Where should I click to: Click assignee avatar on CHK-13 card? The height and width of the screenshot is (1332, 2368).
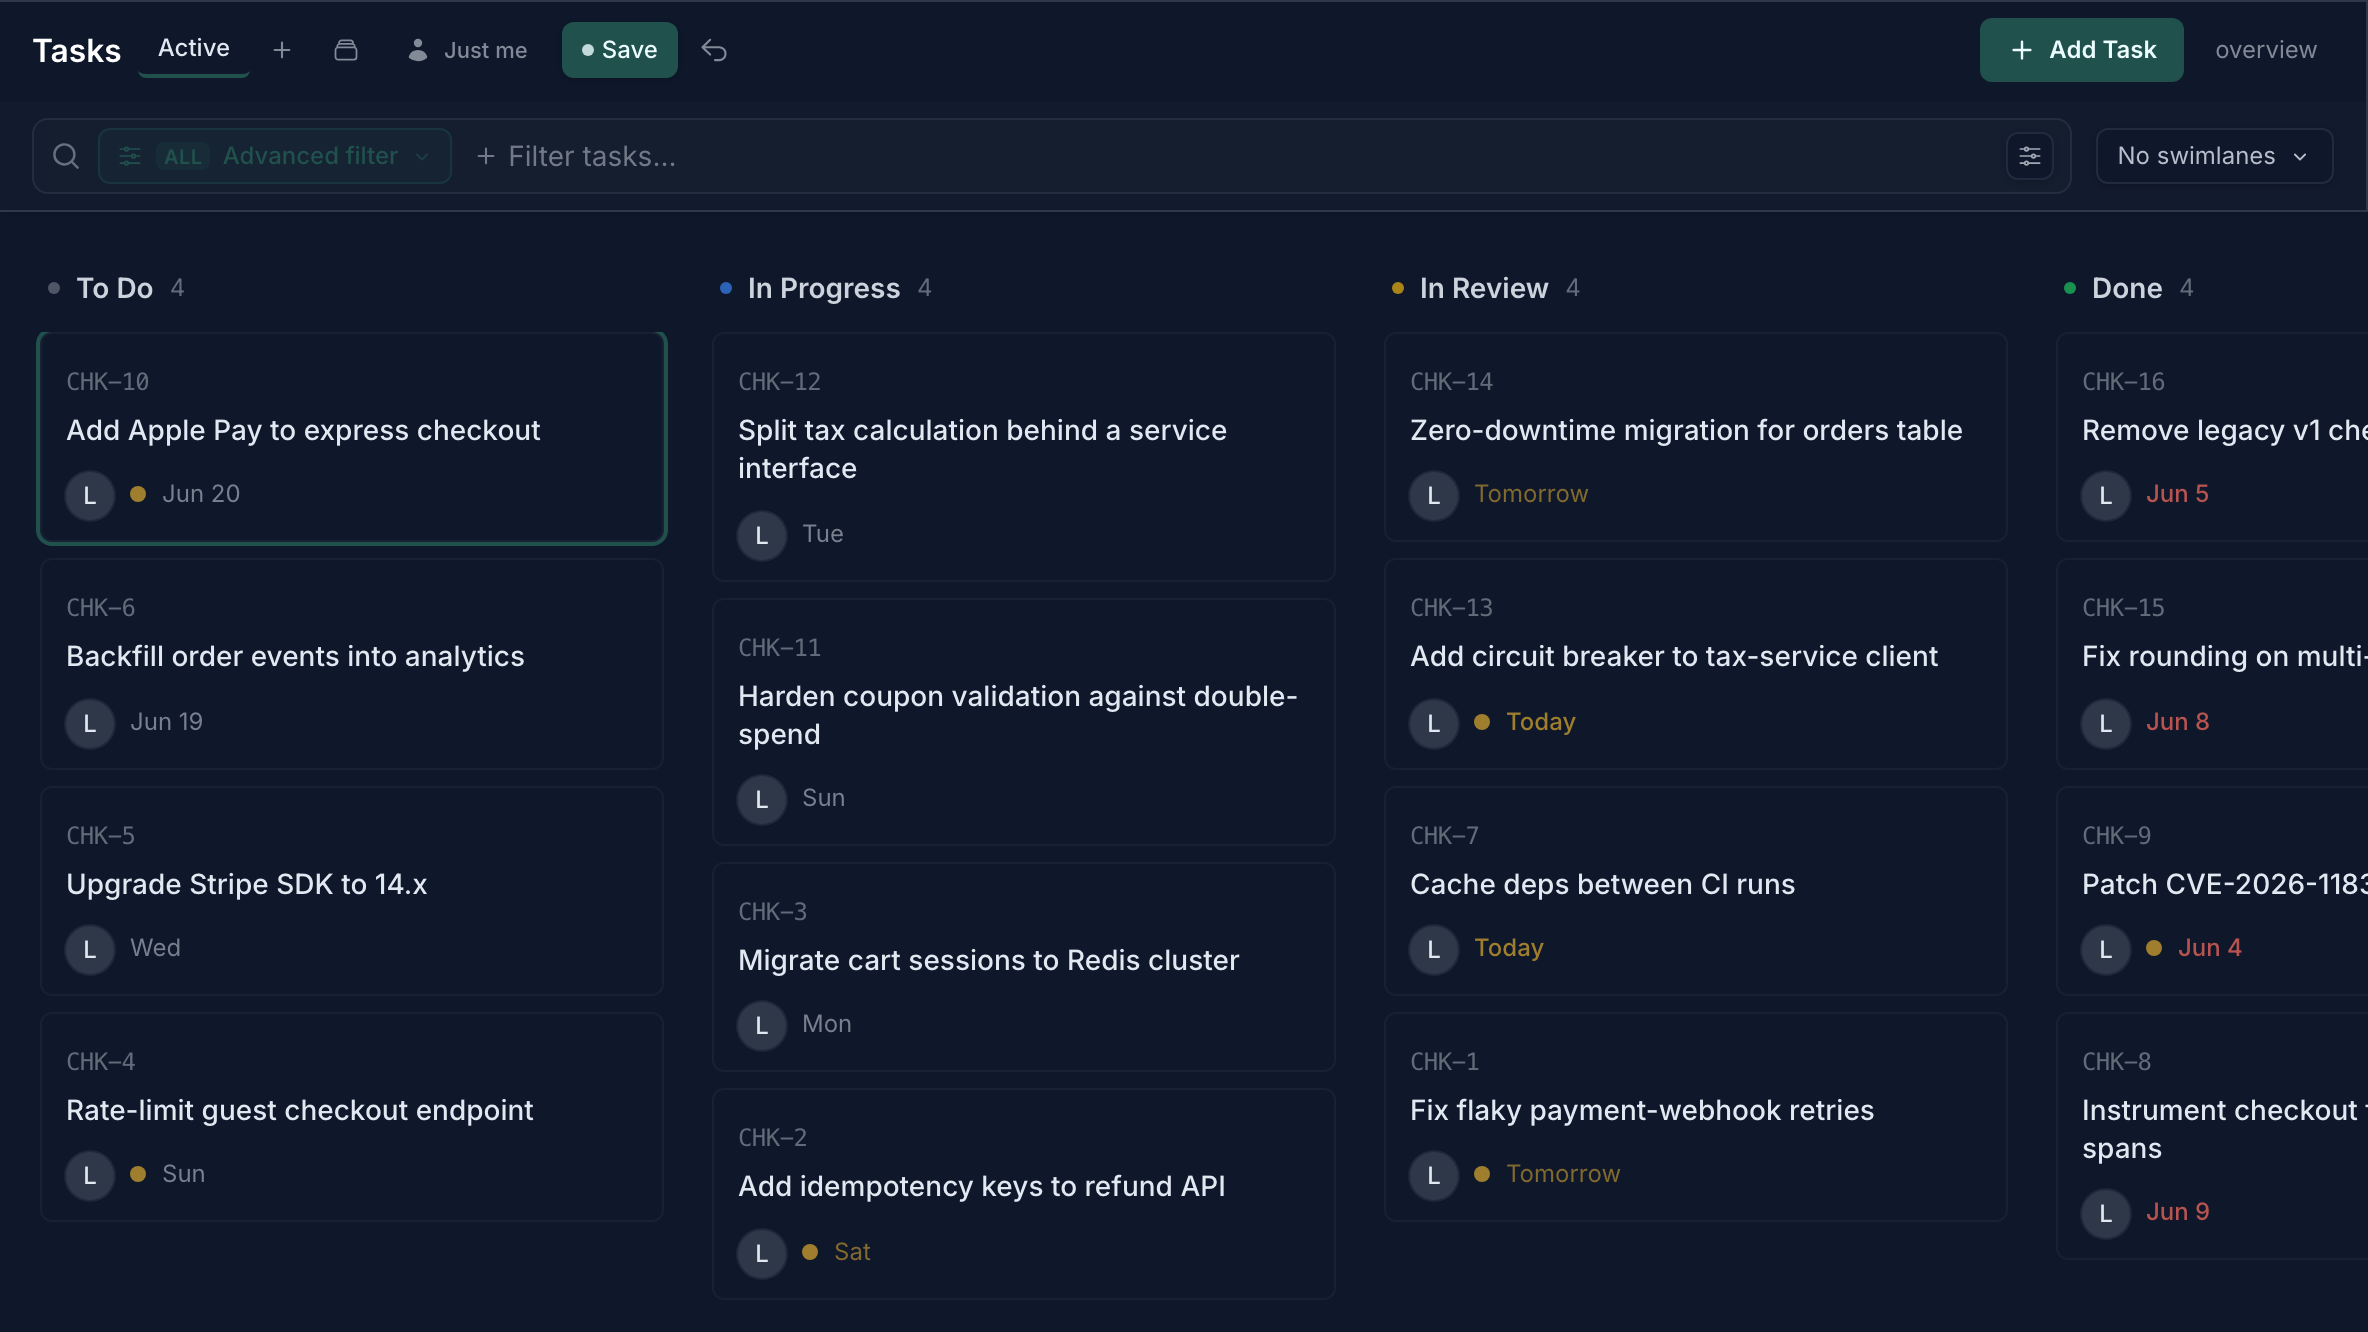click(1434, 723)
